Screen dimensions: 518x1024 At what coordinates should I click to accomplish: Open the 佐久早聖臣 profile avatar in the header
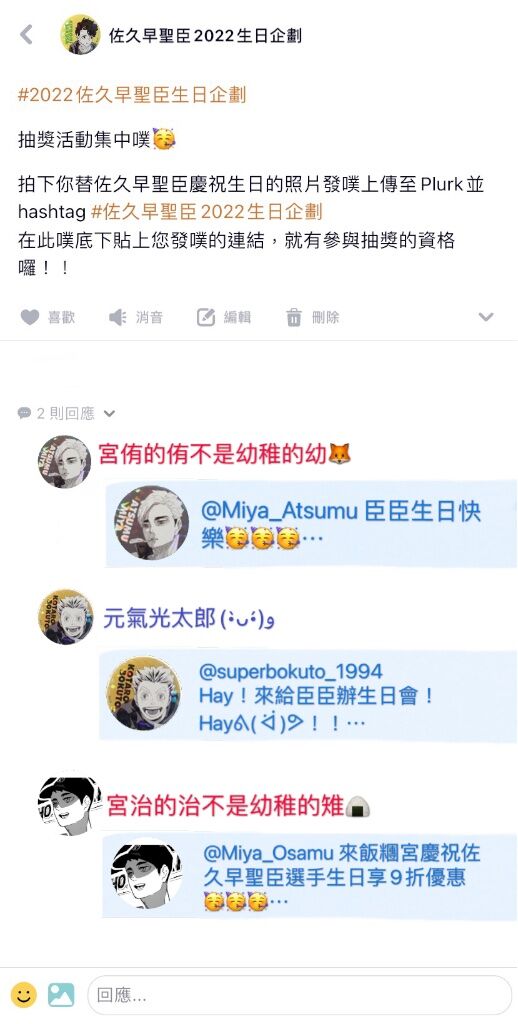(x=80, y=34)
